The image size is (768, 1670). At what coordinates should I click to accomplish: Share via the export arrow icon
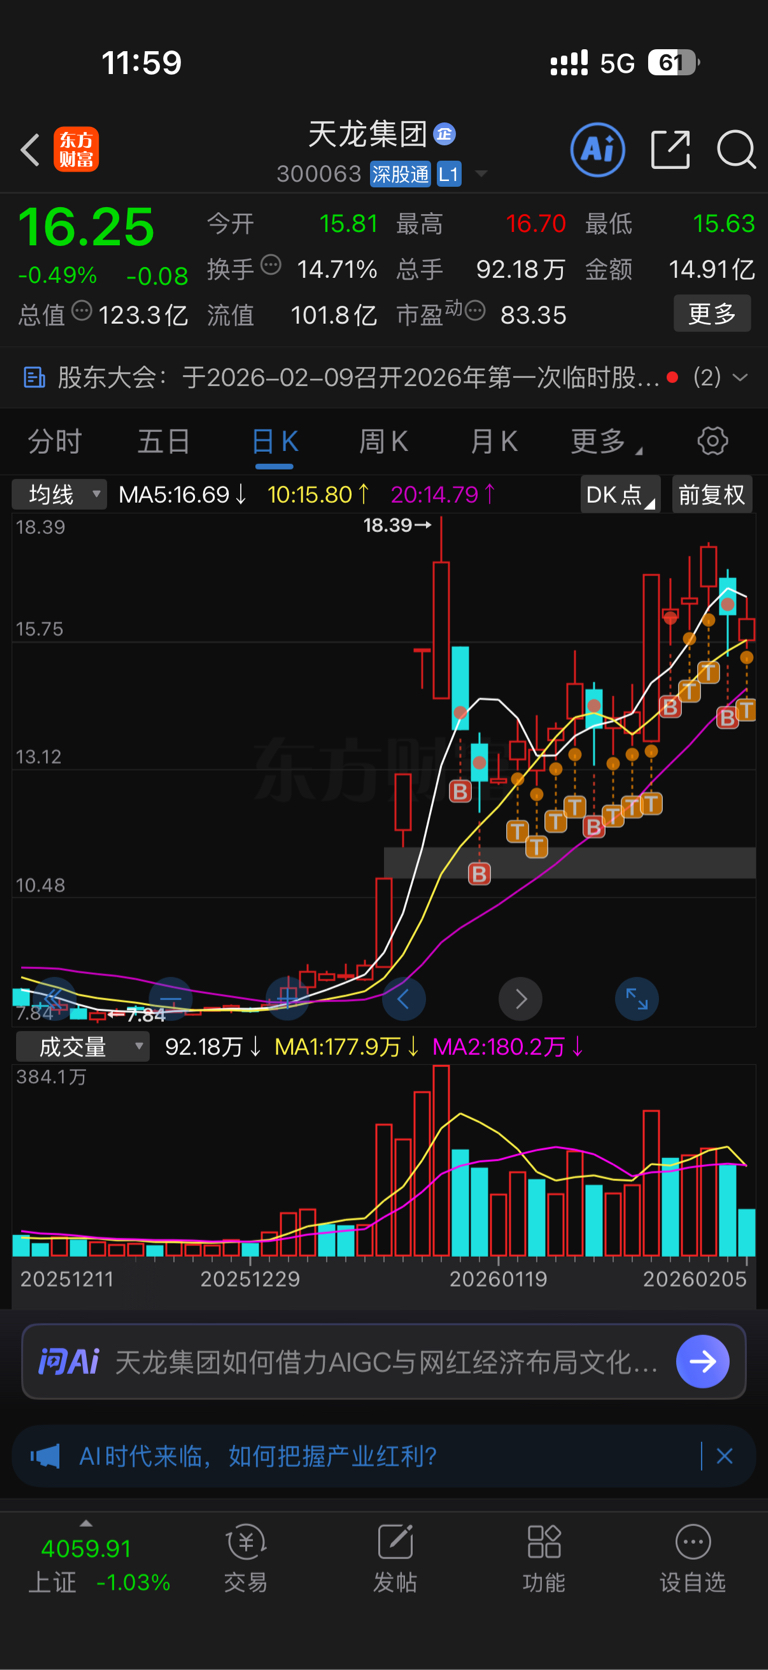pos(670,150)
